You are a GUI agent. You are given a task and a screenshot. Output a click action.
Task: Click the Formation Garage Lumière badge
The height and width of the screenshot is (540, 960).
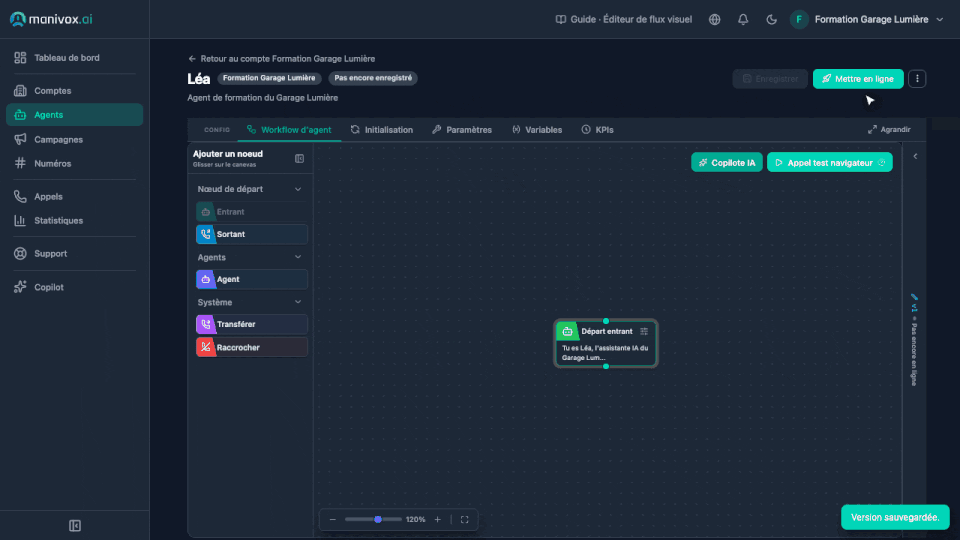coord(269,78)
